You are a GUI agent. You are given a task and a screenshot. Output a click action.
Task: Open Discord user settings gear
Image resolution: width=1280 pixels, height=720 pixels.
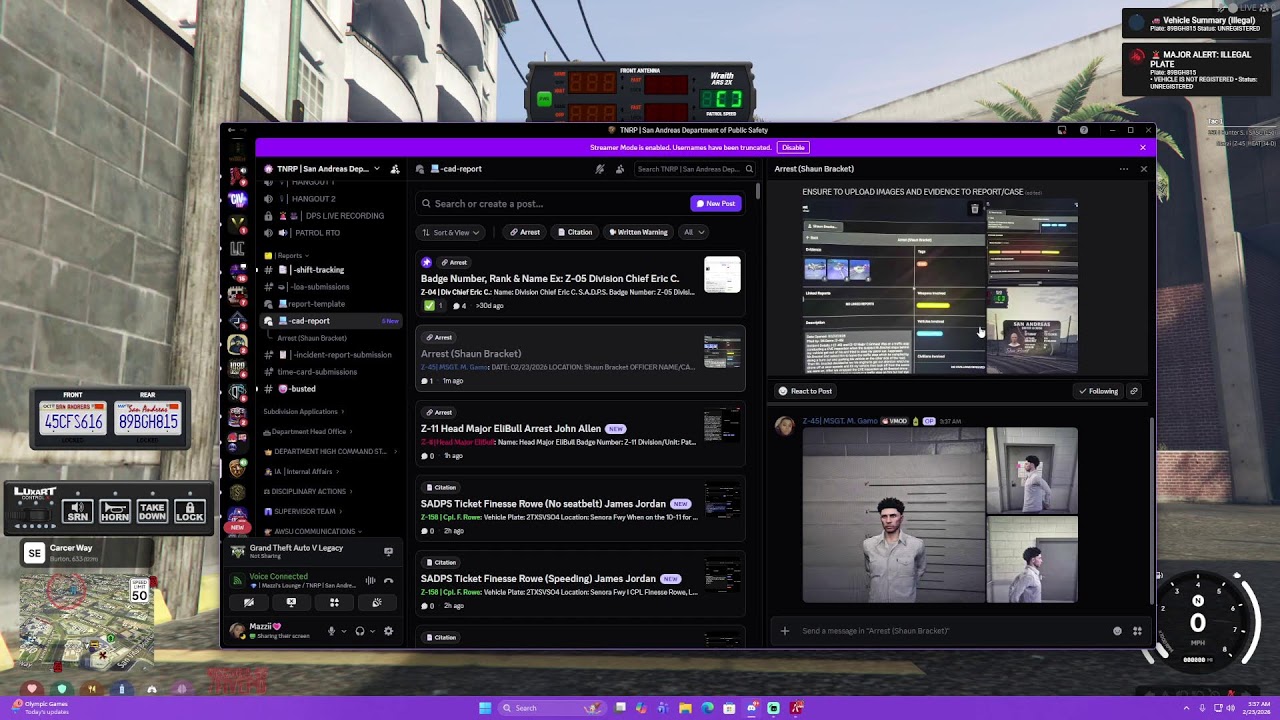coord(389,631)
